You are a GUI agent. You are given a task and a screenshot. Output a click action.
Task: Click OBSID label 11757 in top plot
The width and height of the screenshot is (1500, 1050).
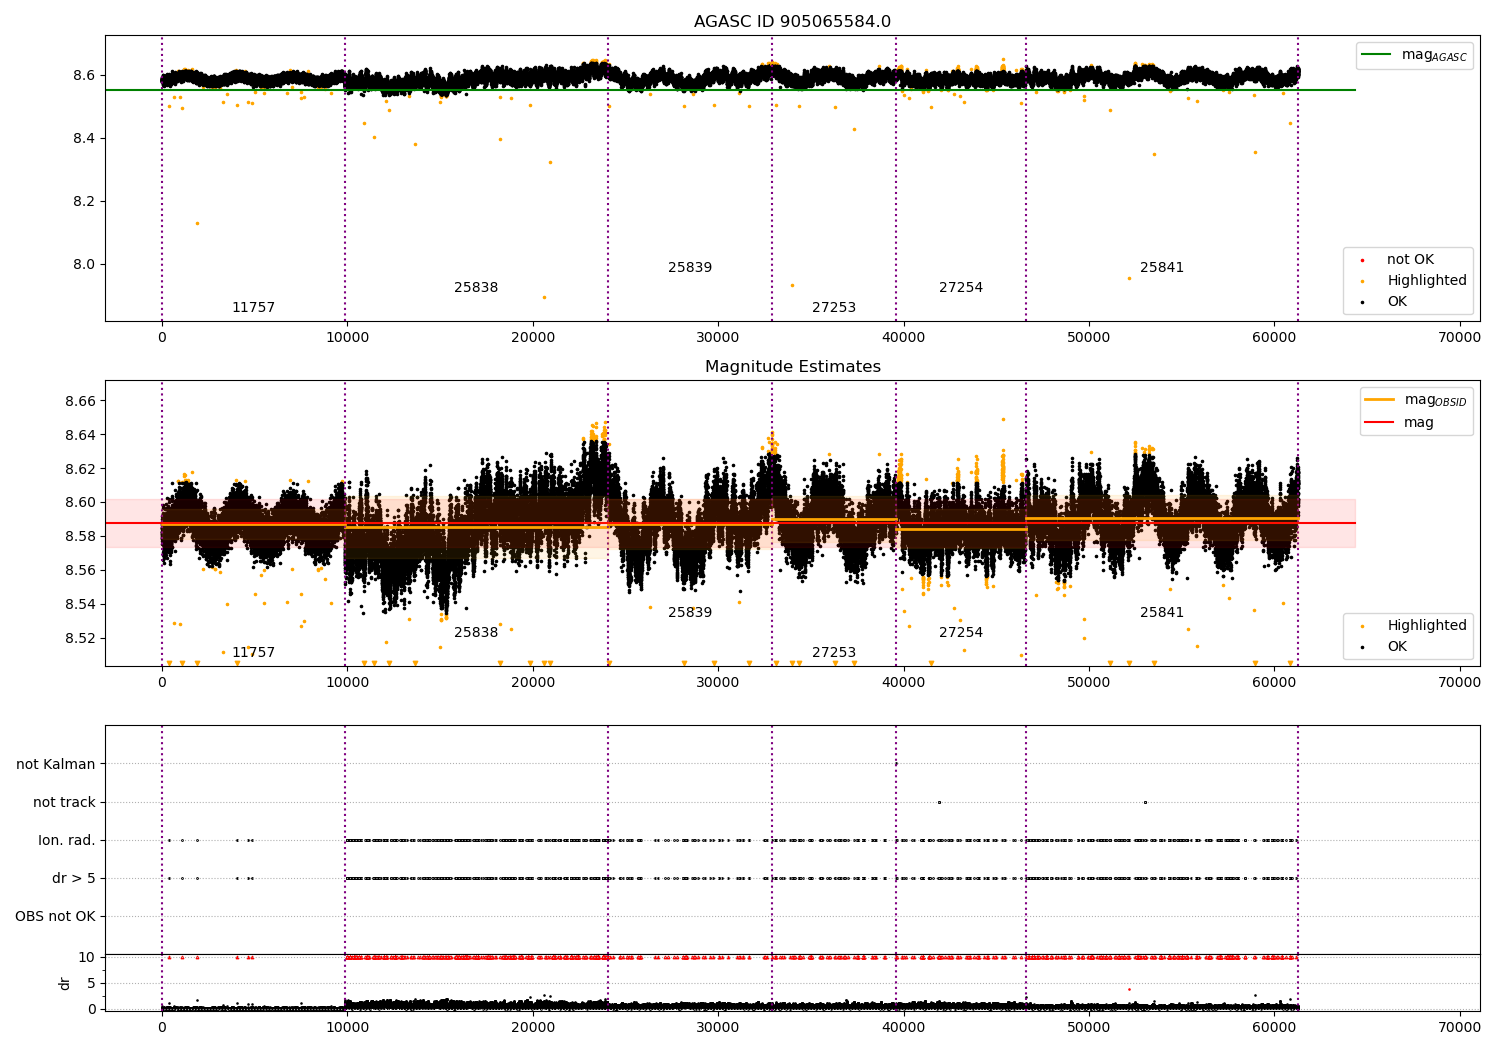pos(253,308)
